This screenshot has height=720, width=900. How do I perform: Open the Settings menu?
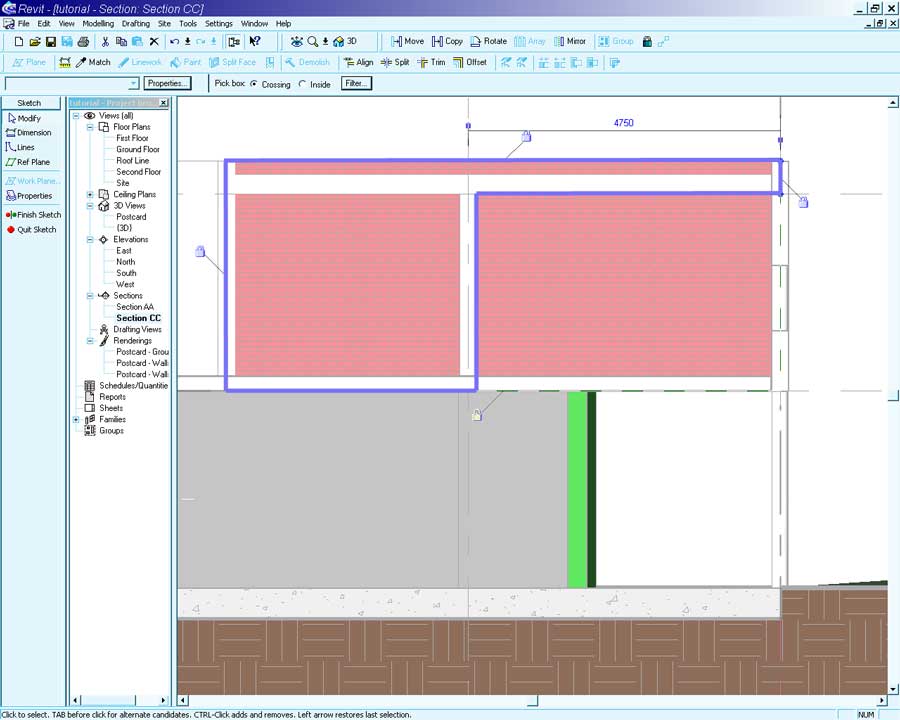(218, 23)
